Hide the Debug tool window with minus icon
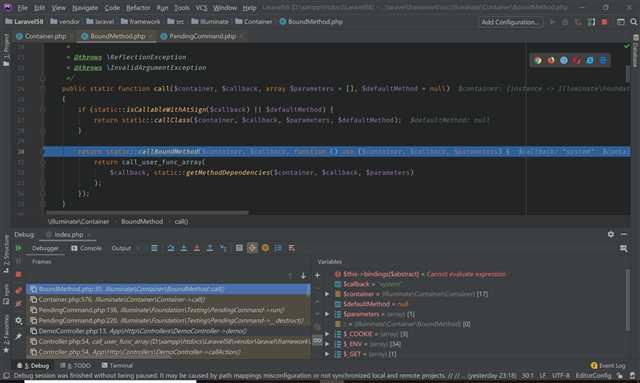This screenshot has width=640, height=383. 624,234
